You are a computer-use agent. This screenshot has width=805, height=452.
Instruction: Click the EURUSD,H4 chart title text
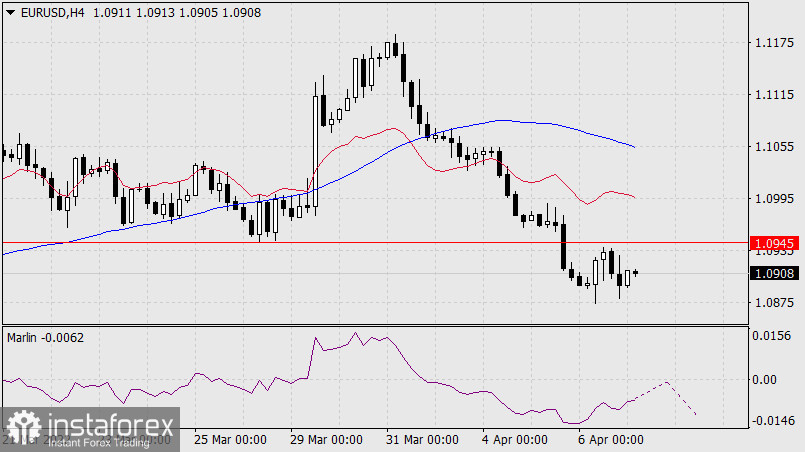(x=52, y=12)
